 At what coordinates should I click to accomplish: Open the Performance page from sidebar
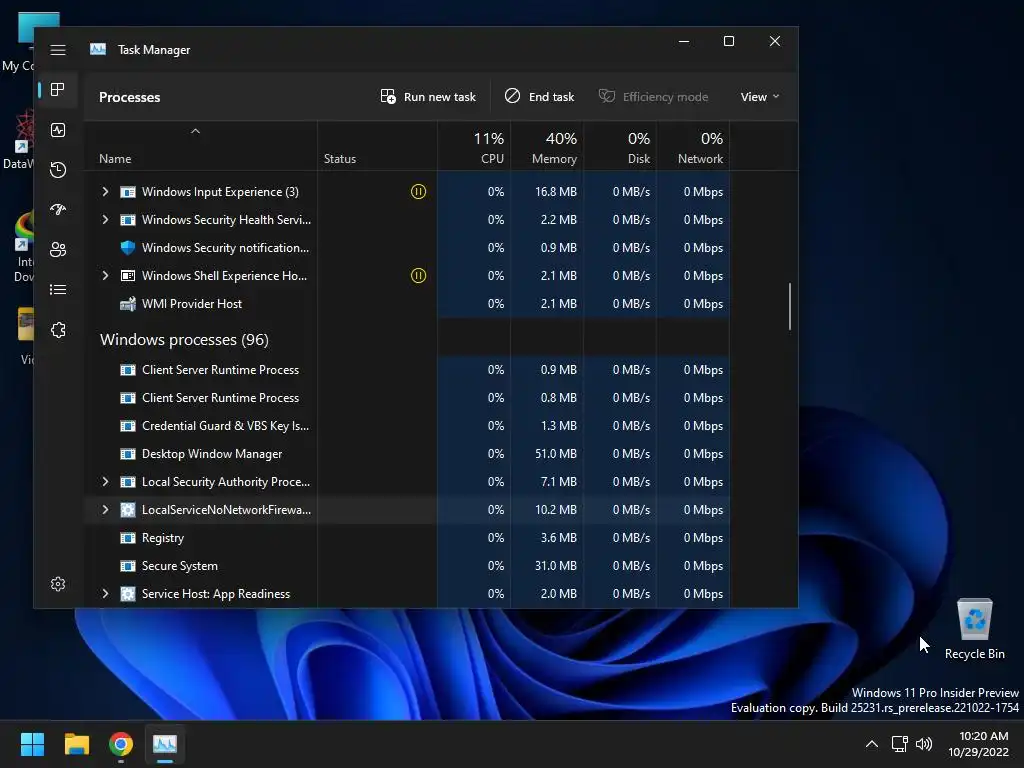58,130
